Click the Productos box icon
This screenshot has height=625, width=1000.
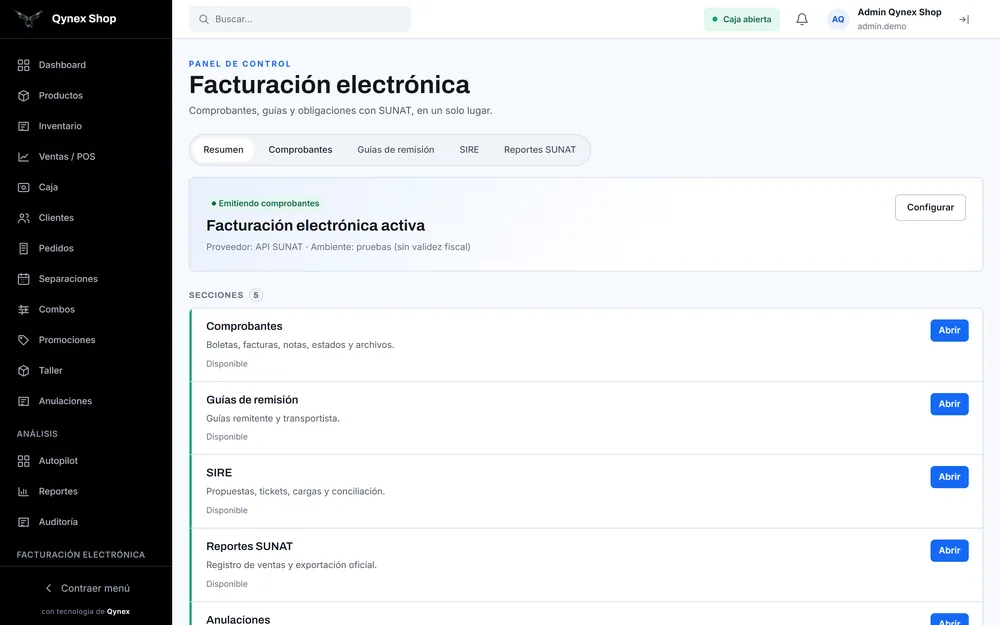tap(24, 96)
